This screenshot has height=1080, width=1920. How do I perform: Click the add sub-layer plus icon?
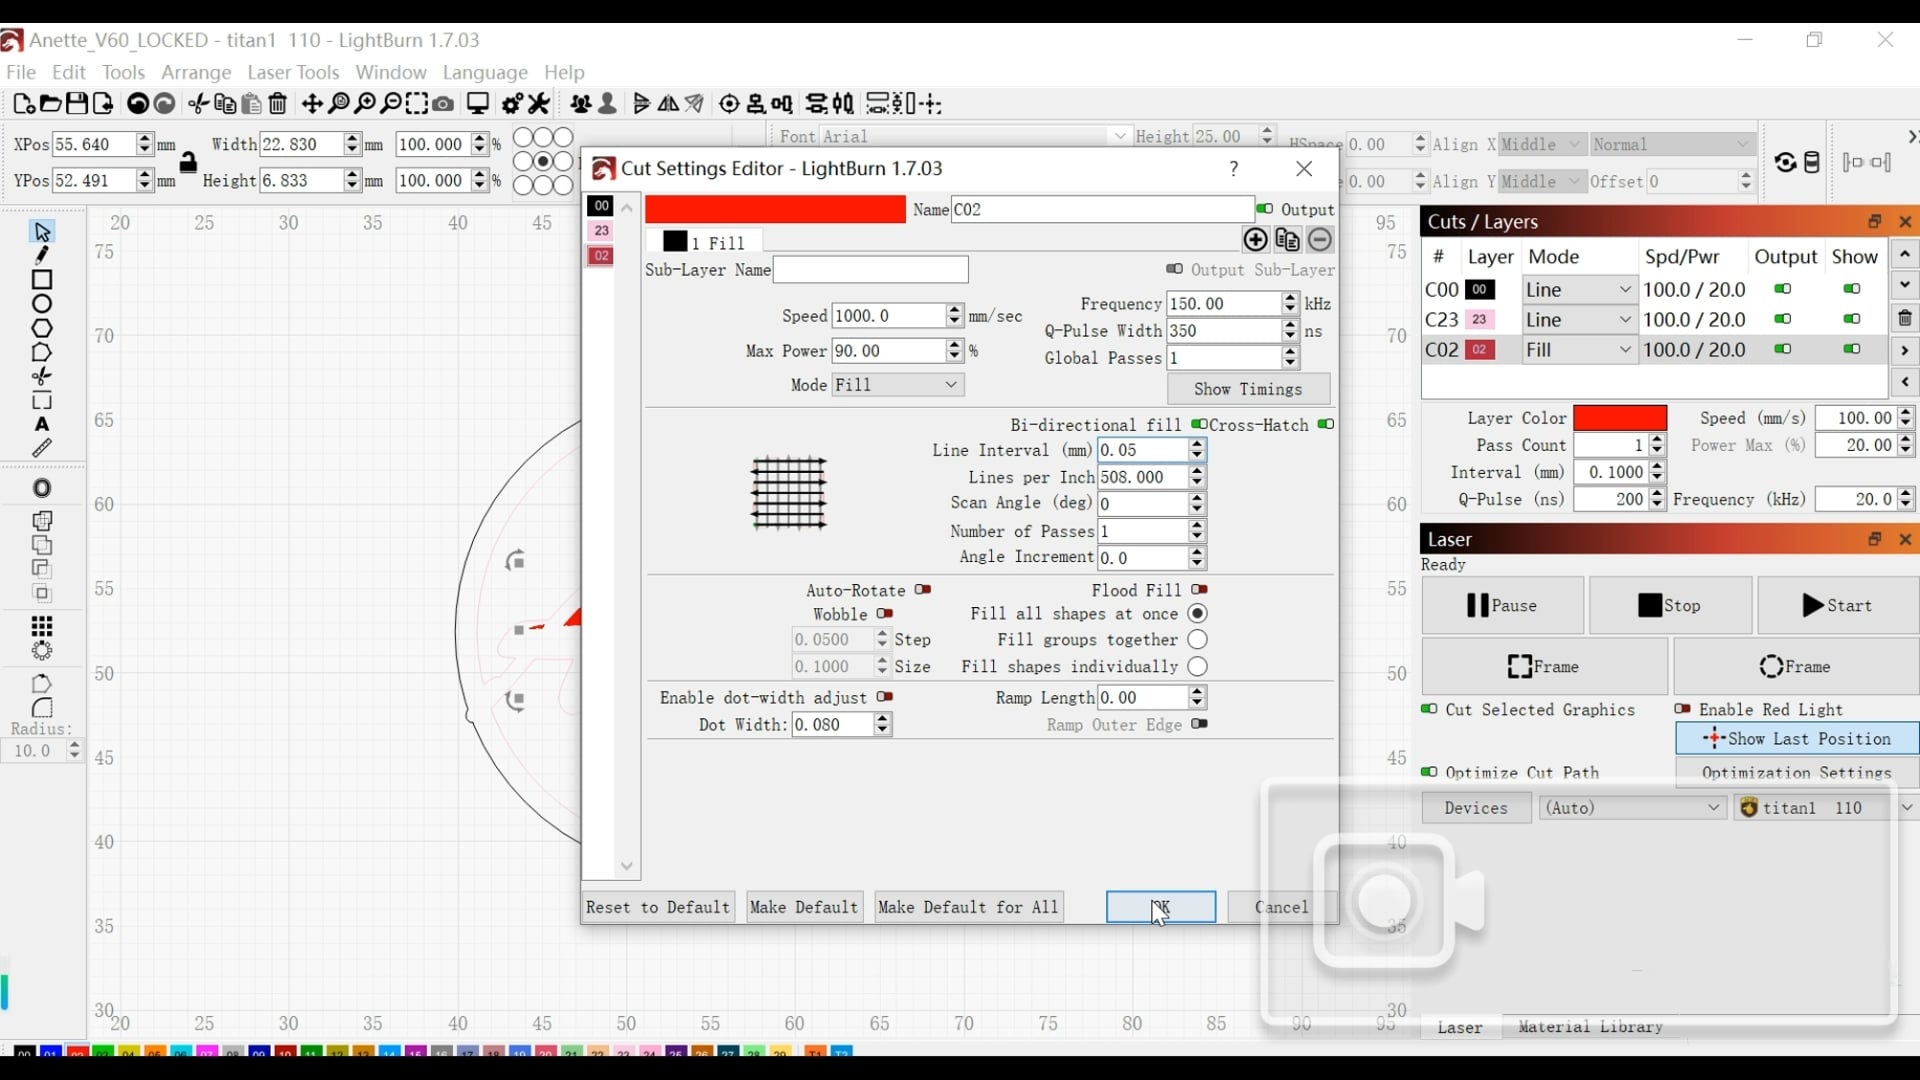click(x=1255, y=240)
